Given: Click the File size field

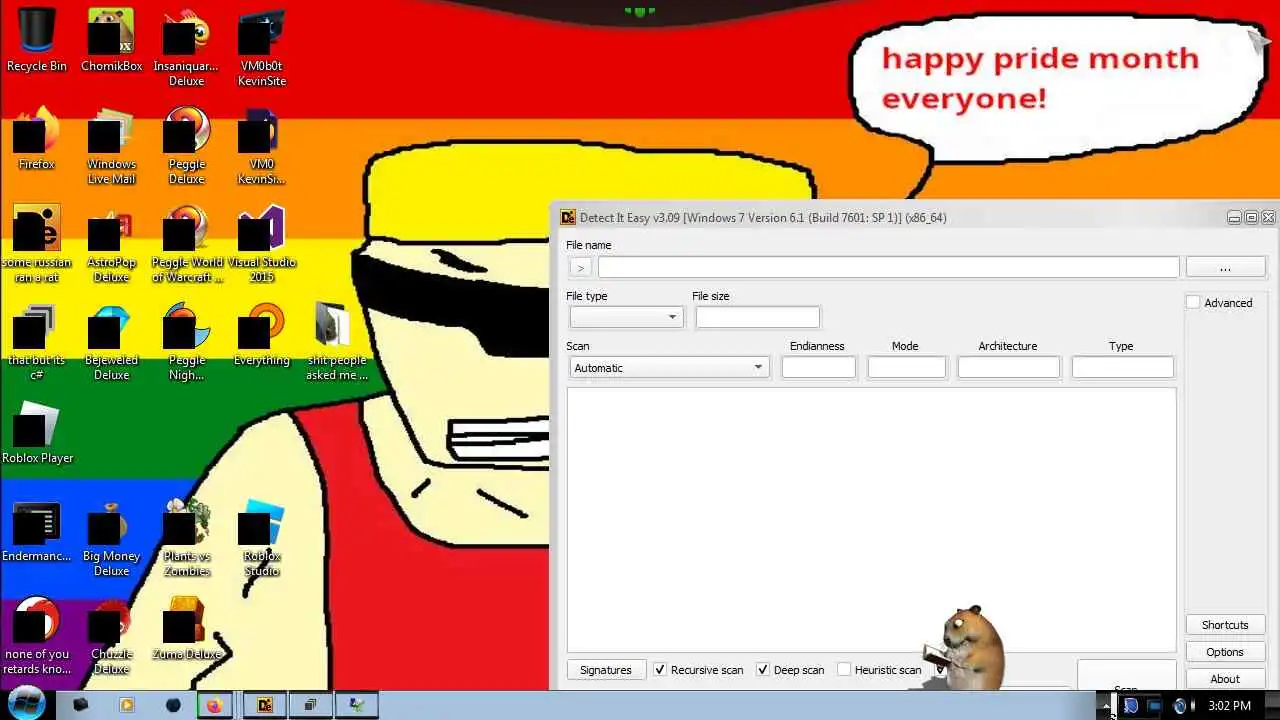Looking at the screenshot, I should coord(758,317).
